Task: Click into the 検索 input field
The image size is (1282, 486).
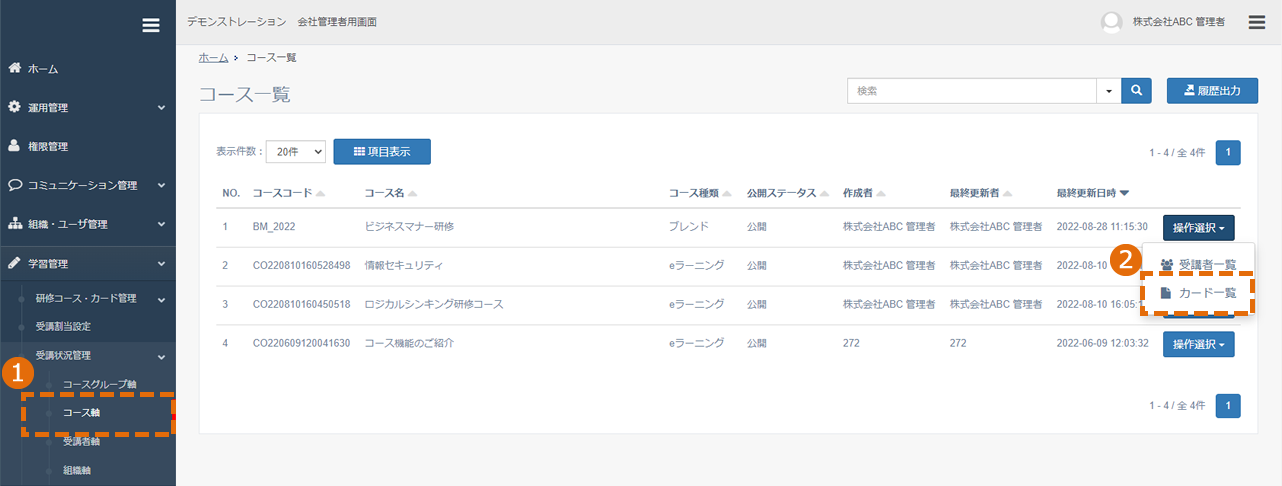Action: (972, 90)
